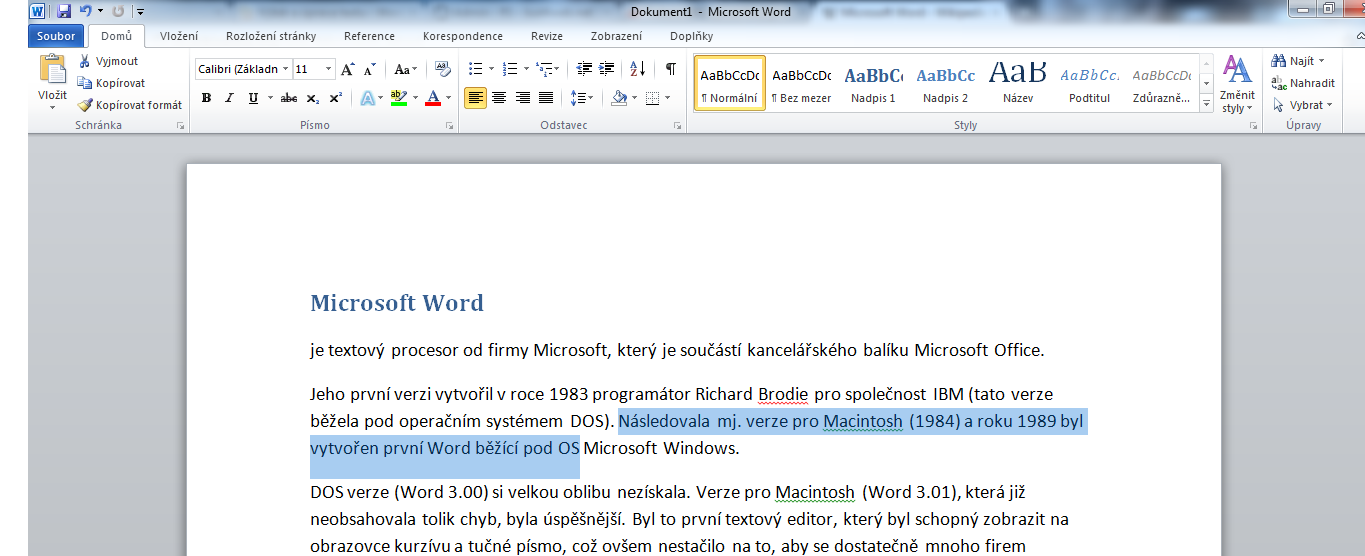
Task: Open the Customize Quick Access Toolbar arrow
Action: [x=140, y=12]
